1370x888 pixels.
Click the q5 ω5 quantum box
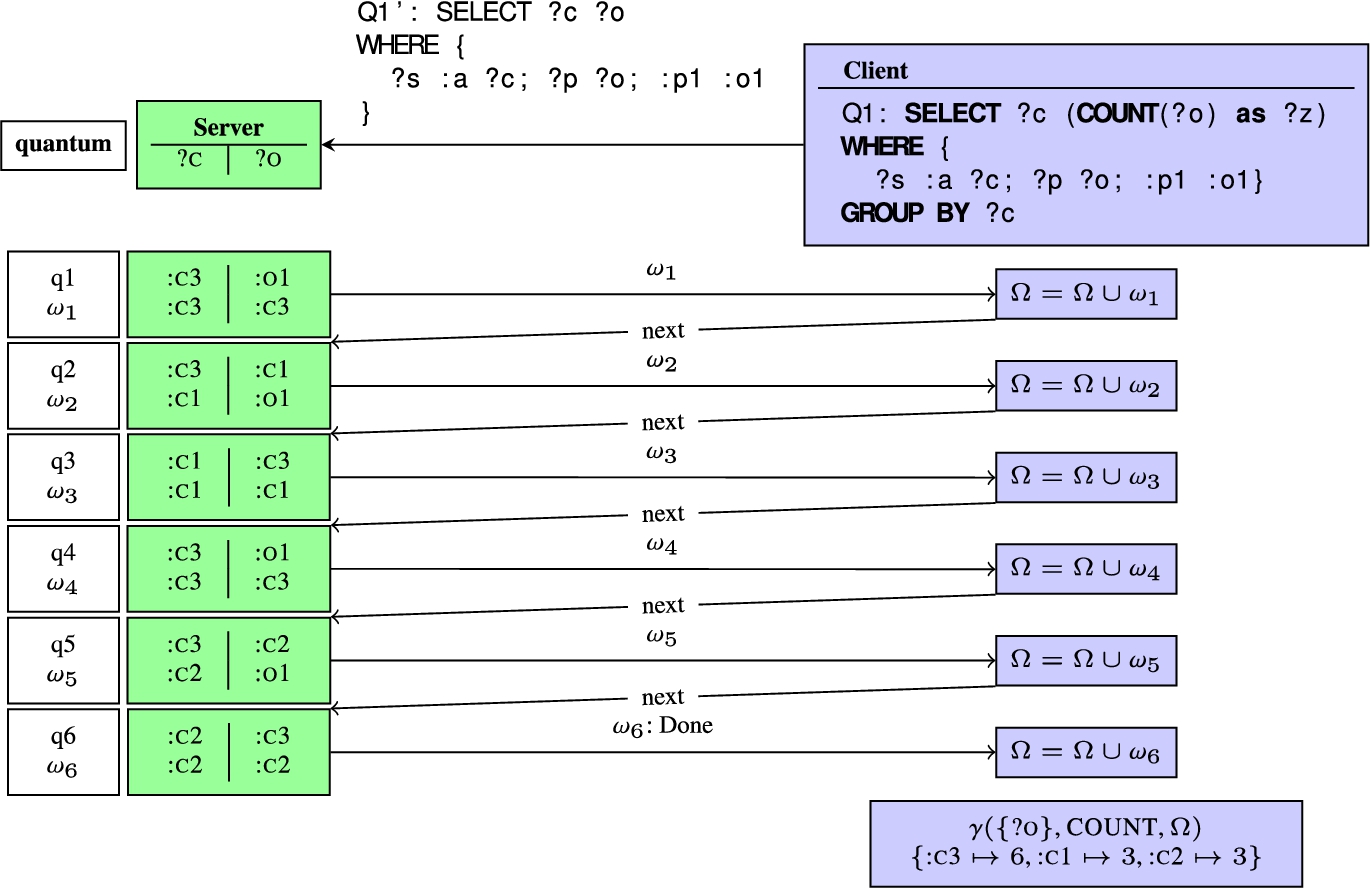coord(63,661)
